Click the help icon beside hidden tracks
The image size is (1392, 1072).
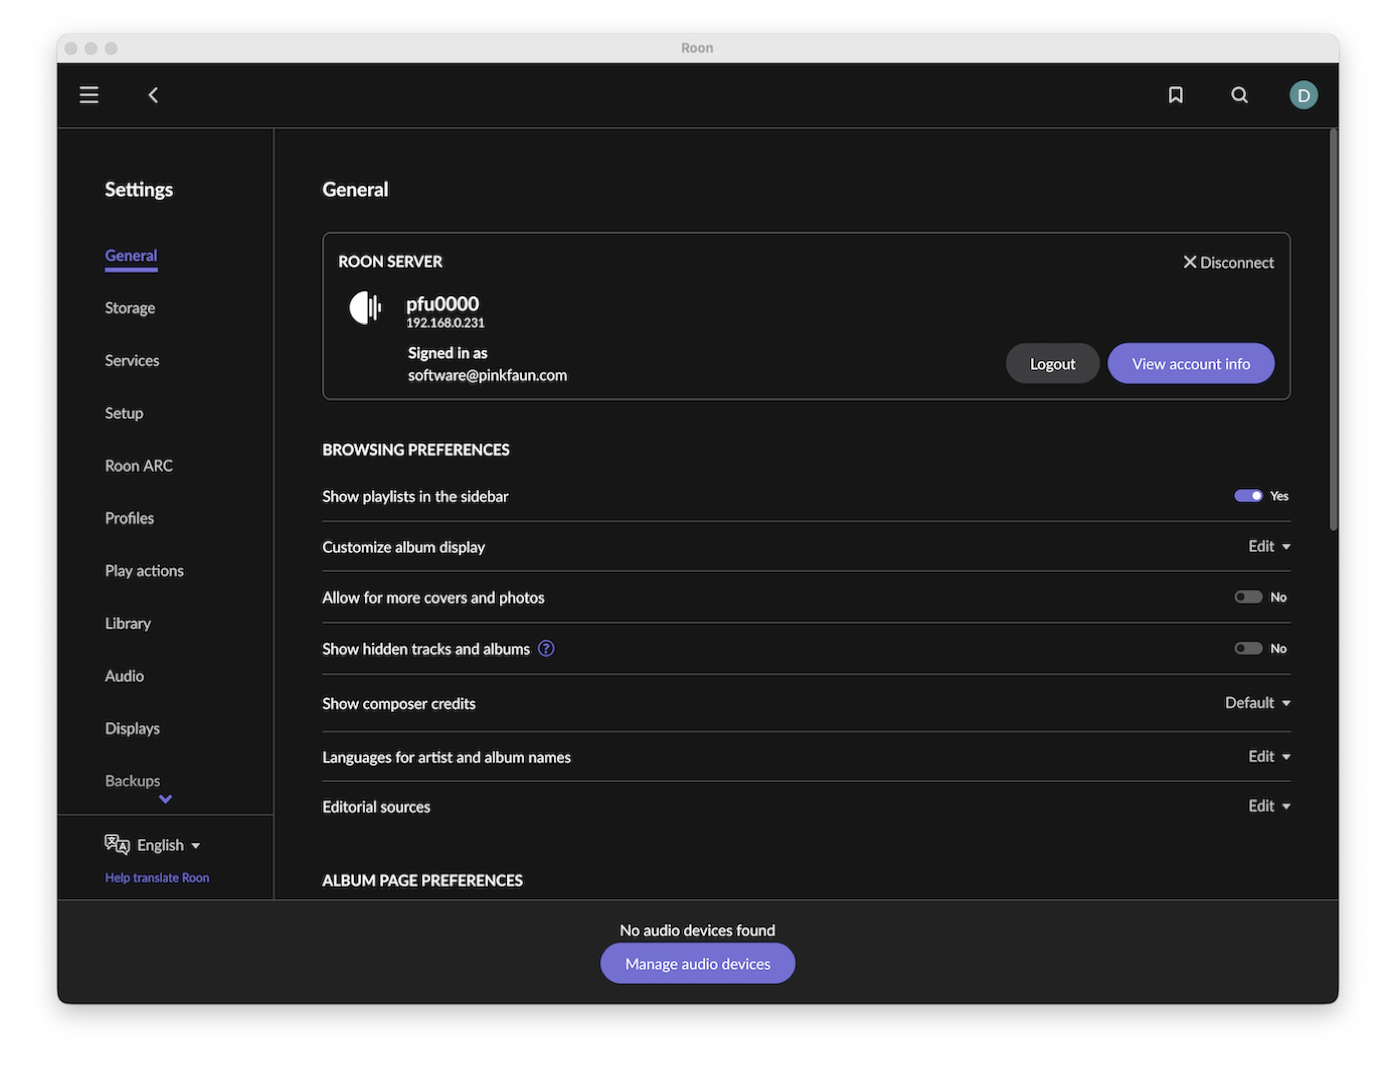tap(546, 648)
